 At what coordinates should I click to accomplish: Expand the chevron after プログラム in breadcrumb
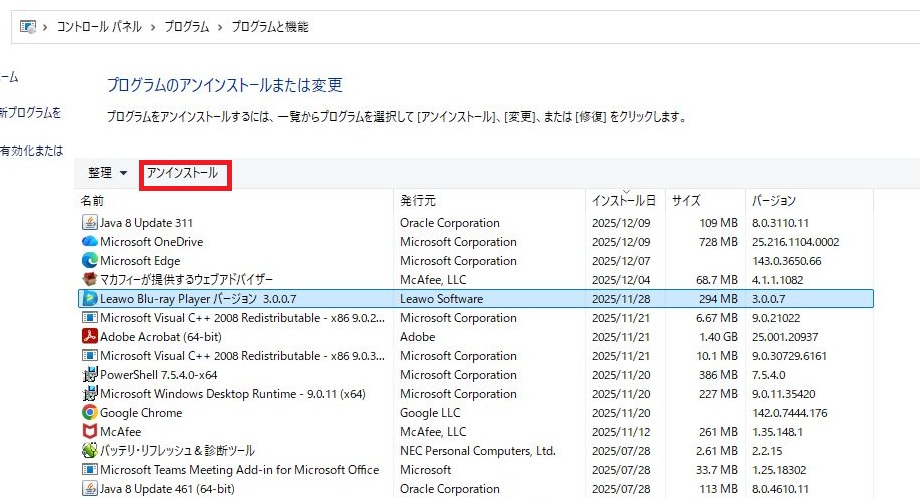point(220,27)
